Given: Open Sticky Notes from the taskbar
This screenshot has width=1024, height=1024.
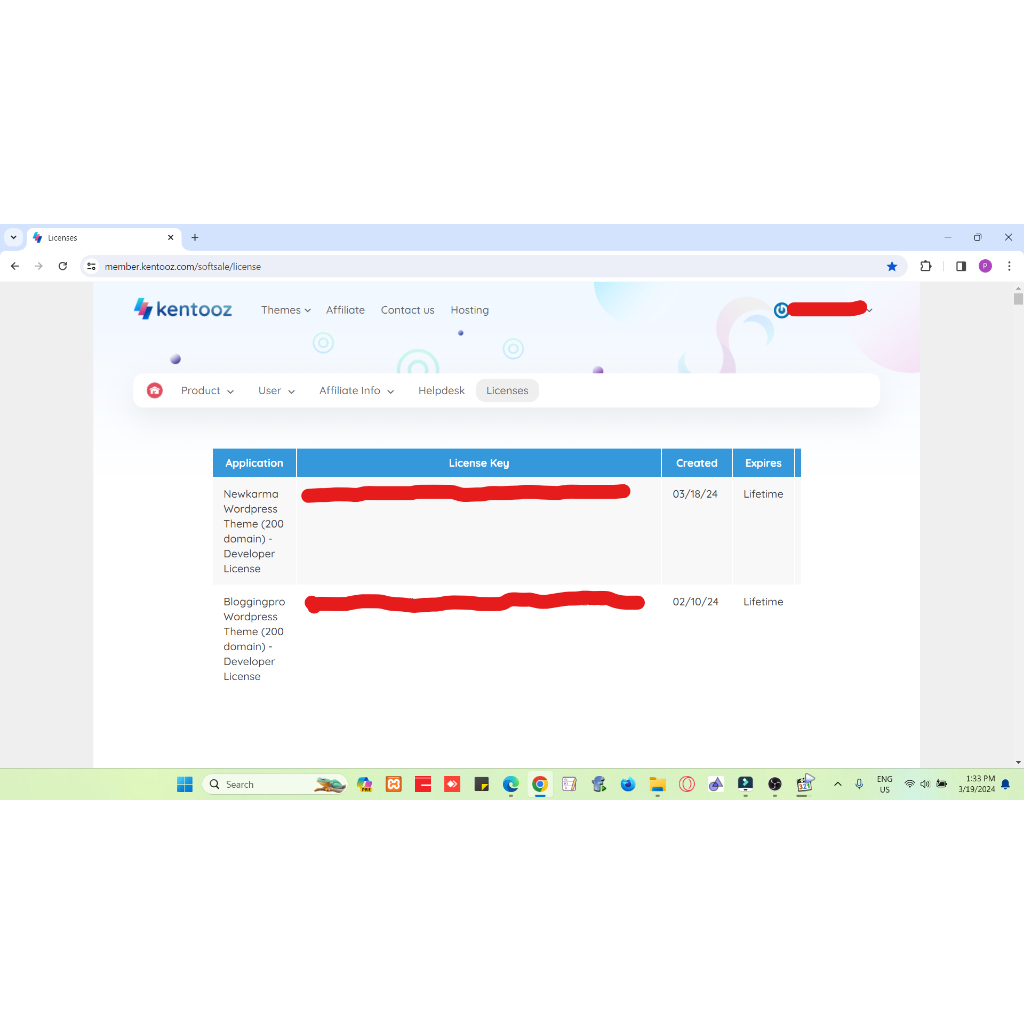Looking at the screenshot, I should pos(481,784).
